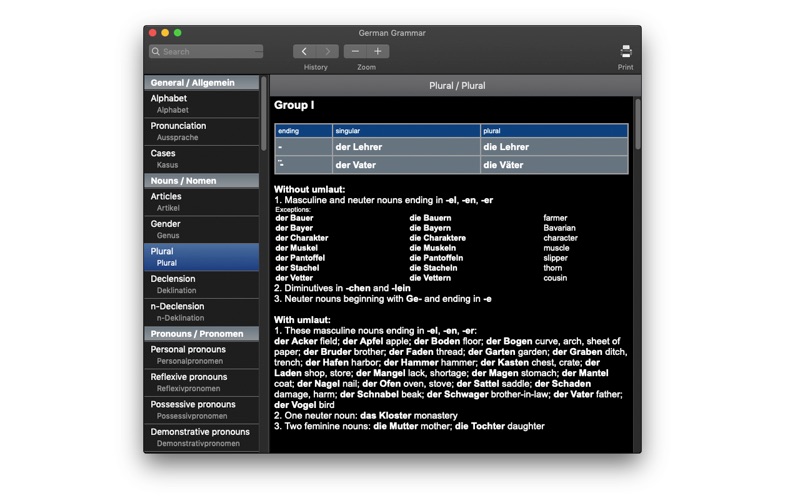This screenshot has width=800, height=500.
Task: Select the Gender / Genus topic
Action: (x=202, y=229)
